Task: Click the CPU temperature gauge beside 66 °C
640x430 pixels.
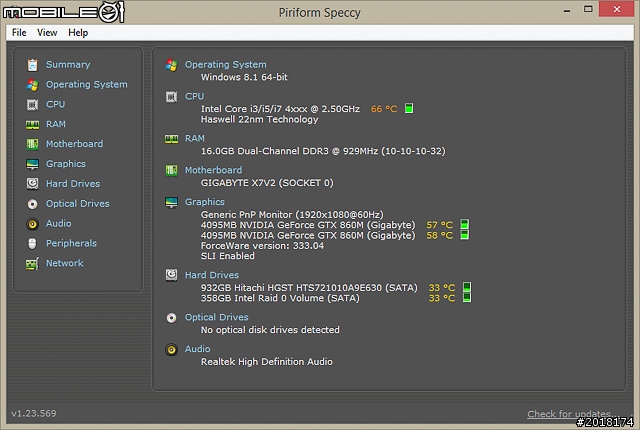Action: coord(409,108)
